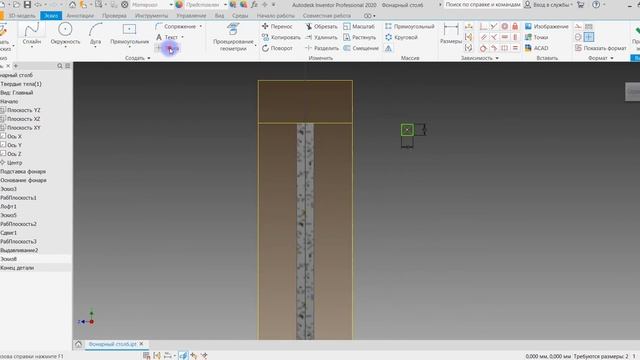Click the home button beside document tabs
Screen dimensions: 640x360
(78, 344)
